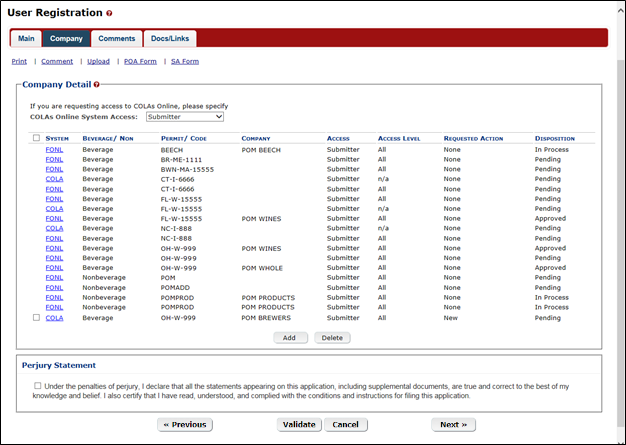The width and height of the screenshot is (626, 445).
Task: Click the help icon beside Company Detail
Action: coord(97,86)
